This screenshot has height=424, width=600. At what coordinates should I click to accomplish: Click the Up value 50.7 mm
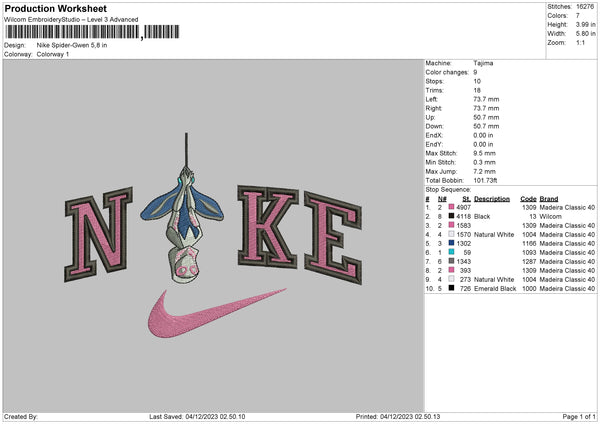[x=486, y=117]
